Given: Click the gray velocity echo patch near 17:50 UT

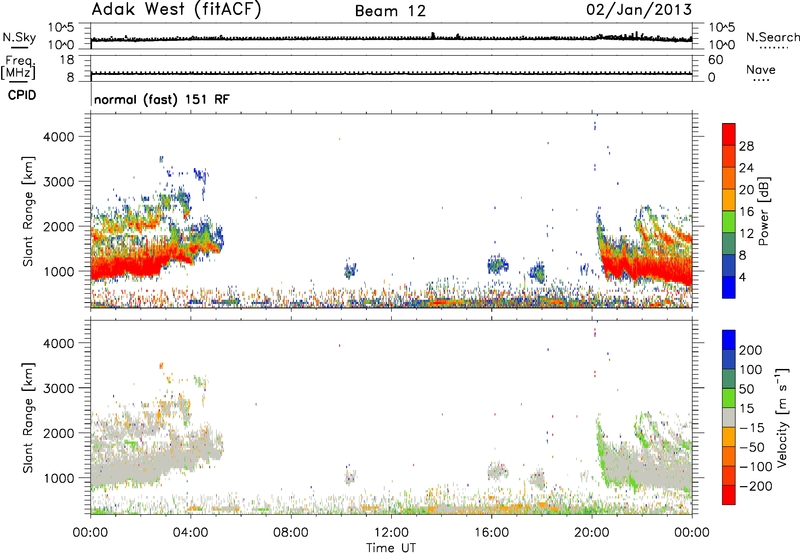Looking at the screenshot, I should 537,479.
